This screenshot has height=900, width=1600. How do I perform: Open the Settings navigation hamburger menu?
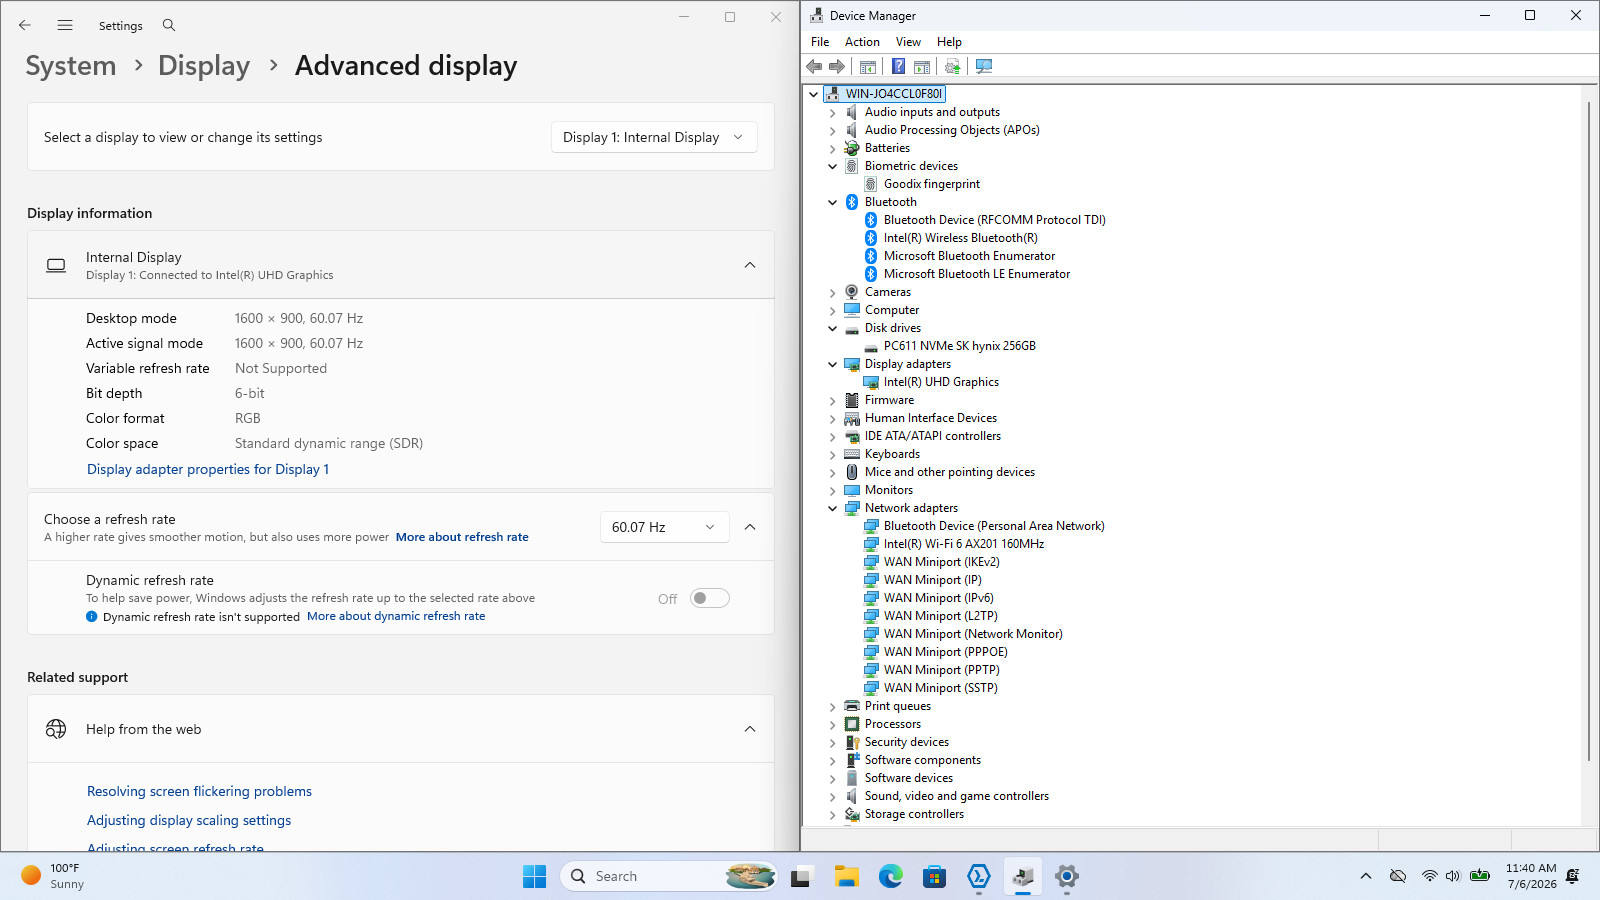(x=65, y=25)
